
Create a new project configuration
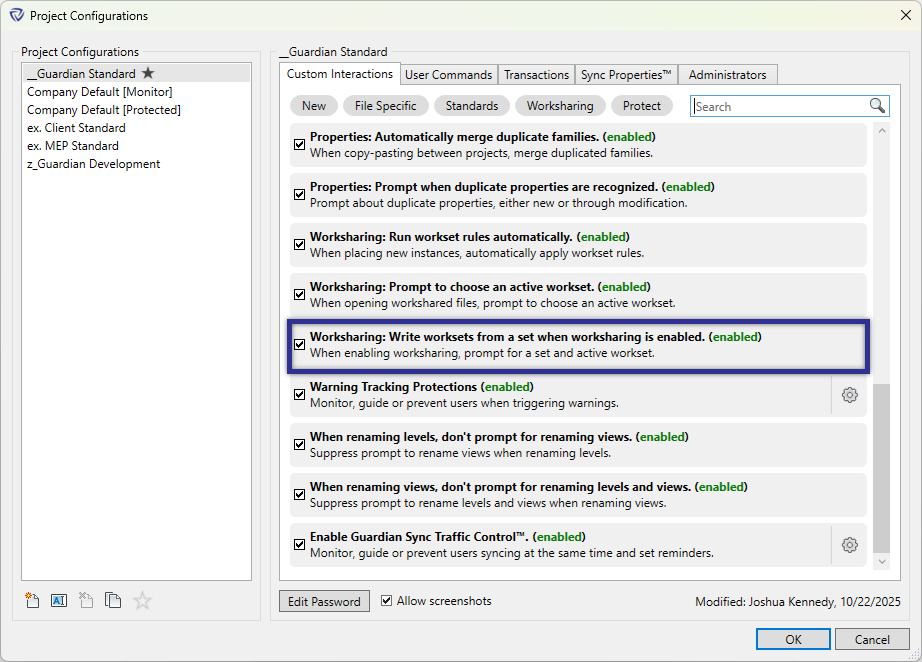32,600
